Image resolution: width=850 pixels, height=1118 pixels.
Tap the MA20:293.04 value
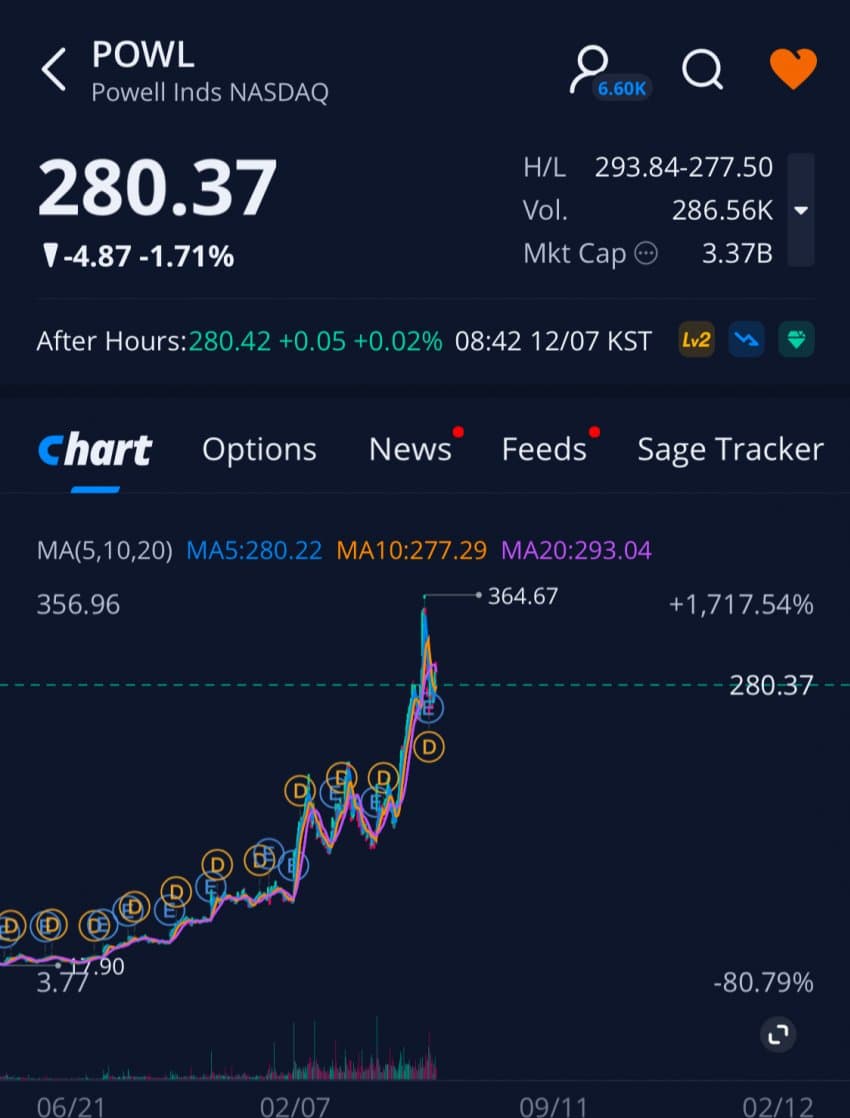pos(576,550)
